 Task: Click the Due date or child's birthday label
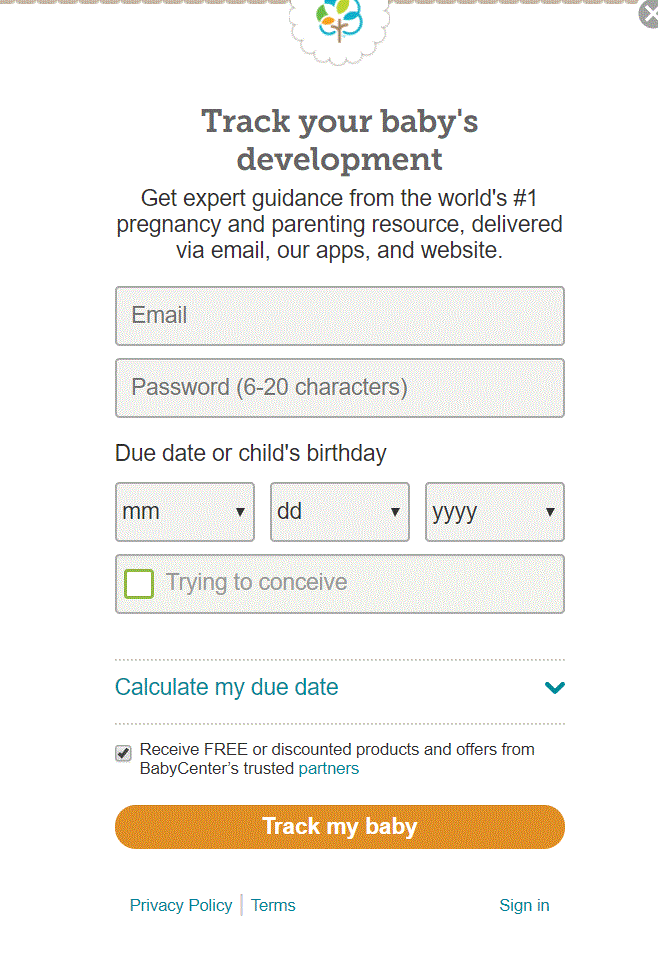point(251,453)
